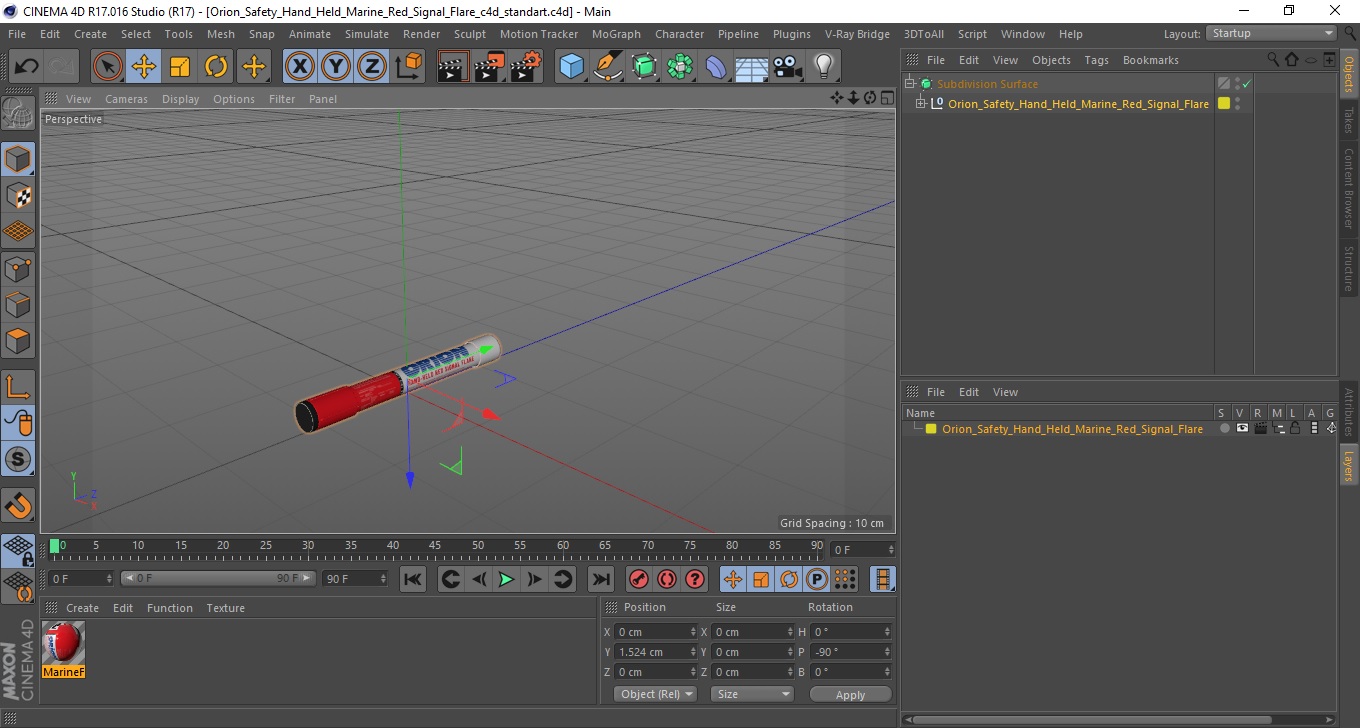
Task: Click yellow color swatch in Layers panel
Action: point(931,429)
